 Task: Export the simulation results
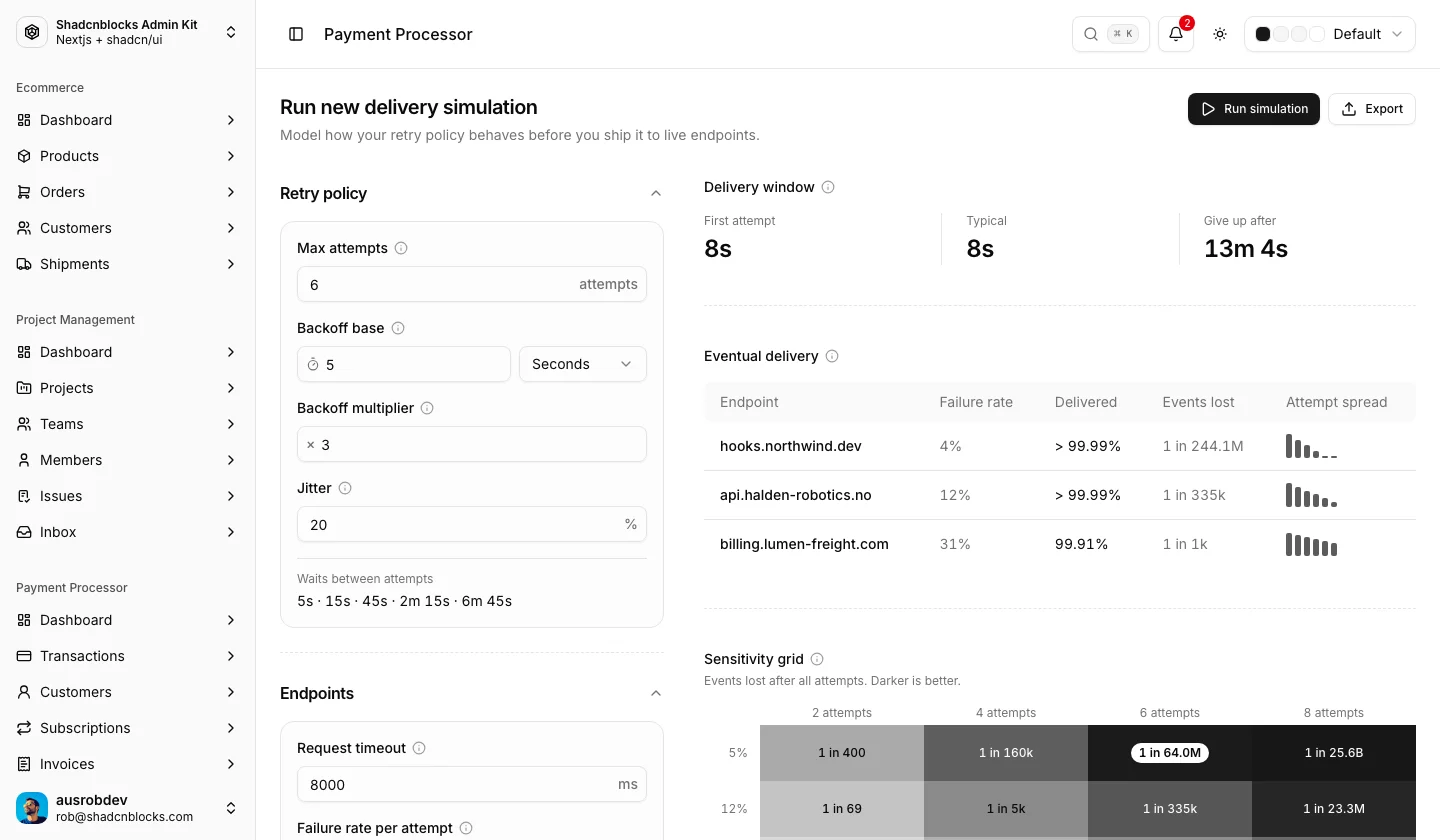[1372, 109]
